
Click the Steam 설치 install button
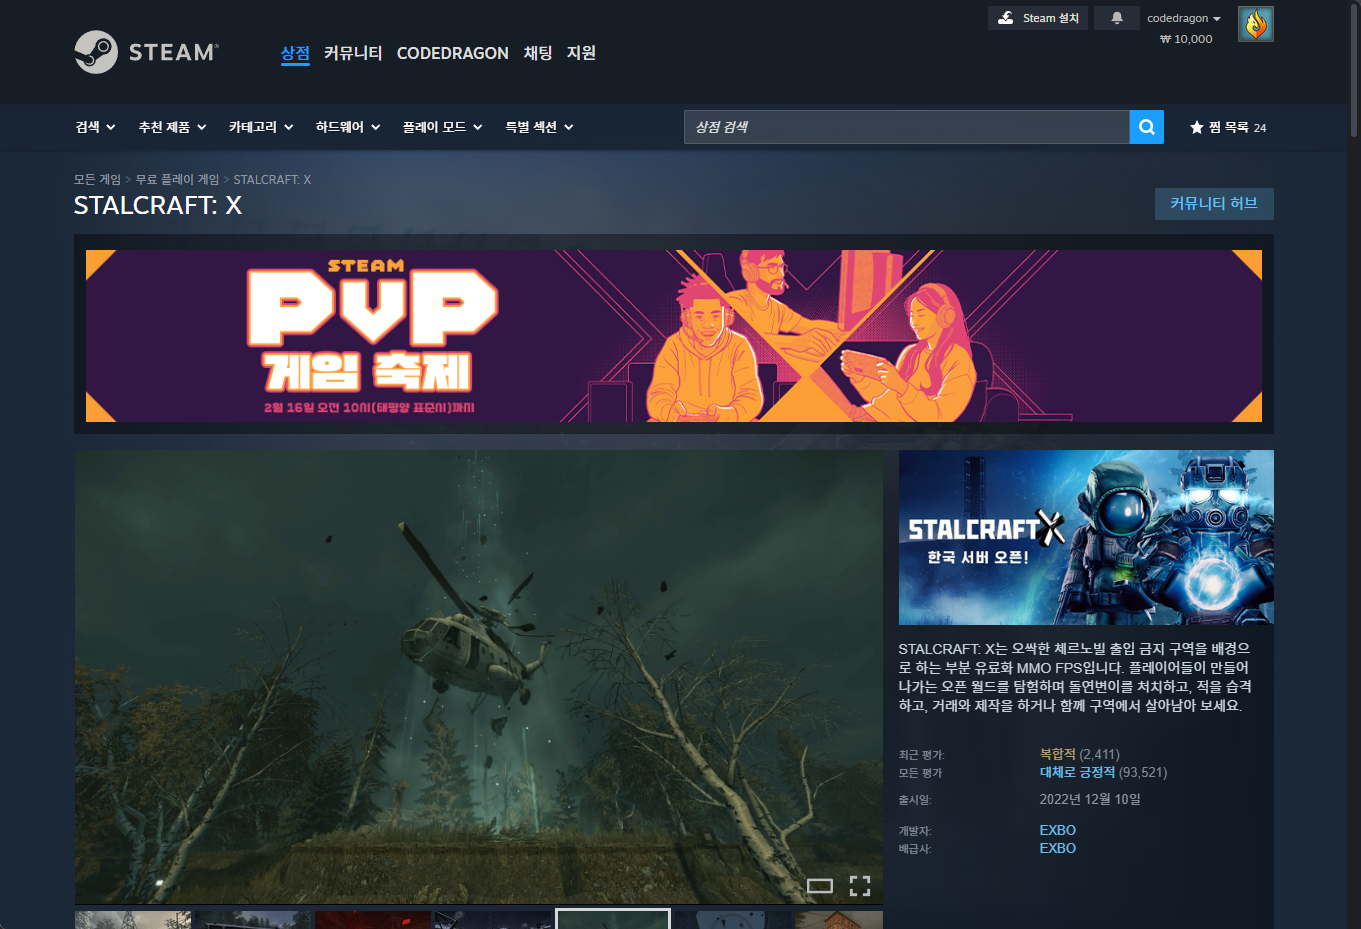tap(1038, 18)
